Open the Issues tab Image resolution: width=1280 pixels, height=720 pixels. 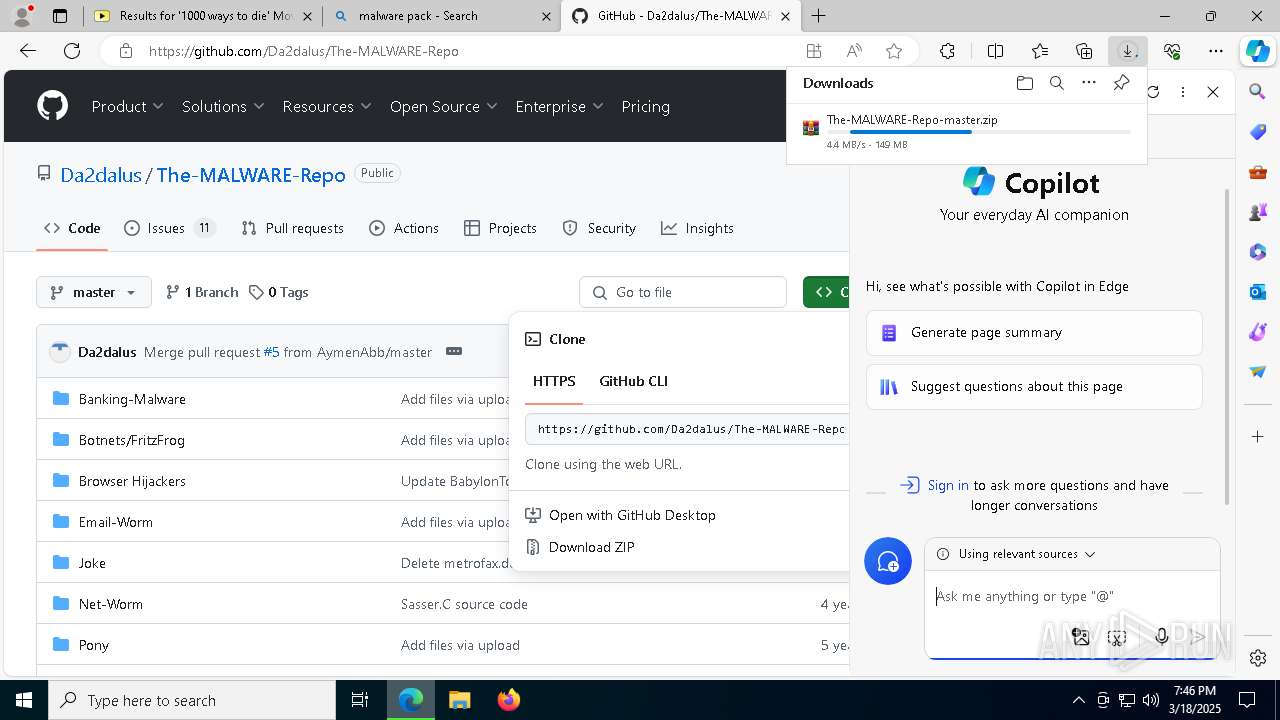(168, 228)
